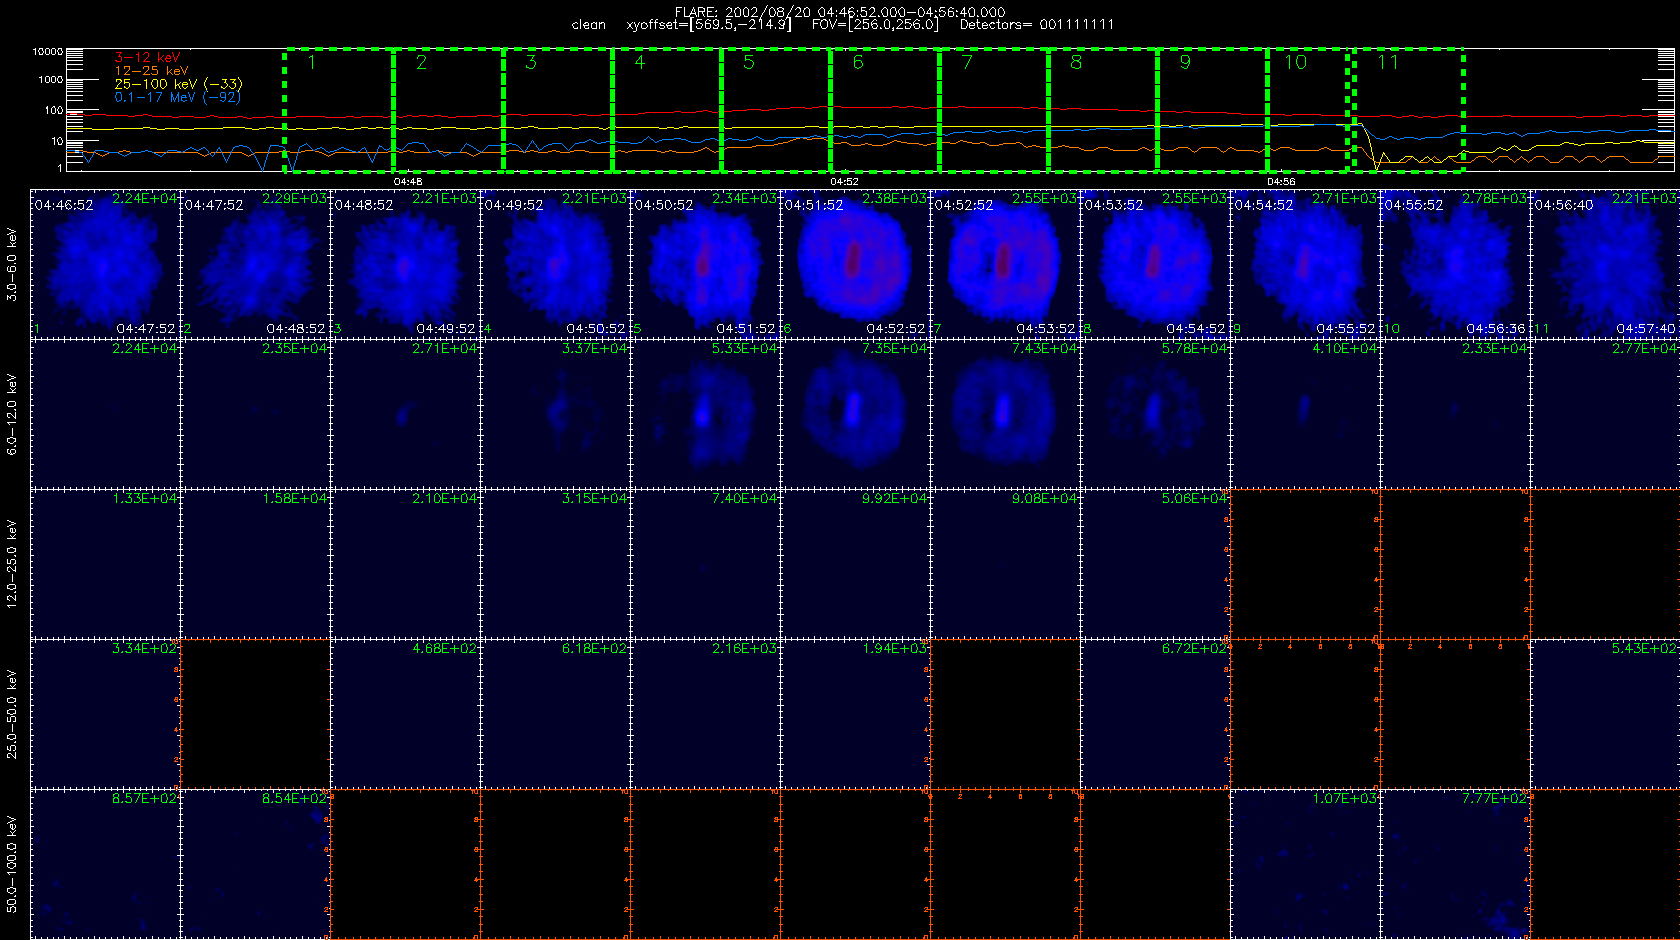Select interval marker 11 in the light curve
Screen dimensions: 1680x940
[1387, 62]
